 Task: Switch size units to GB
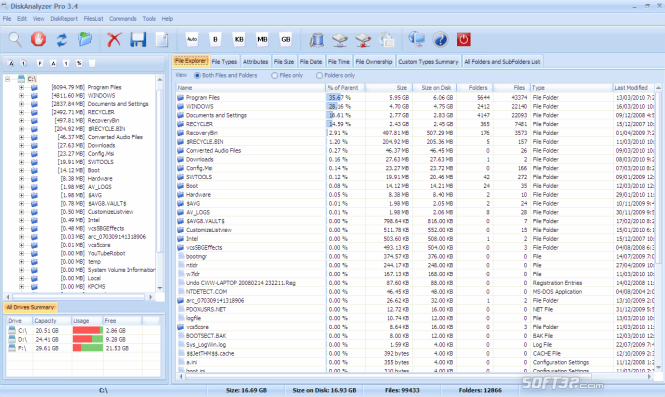286,39
